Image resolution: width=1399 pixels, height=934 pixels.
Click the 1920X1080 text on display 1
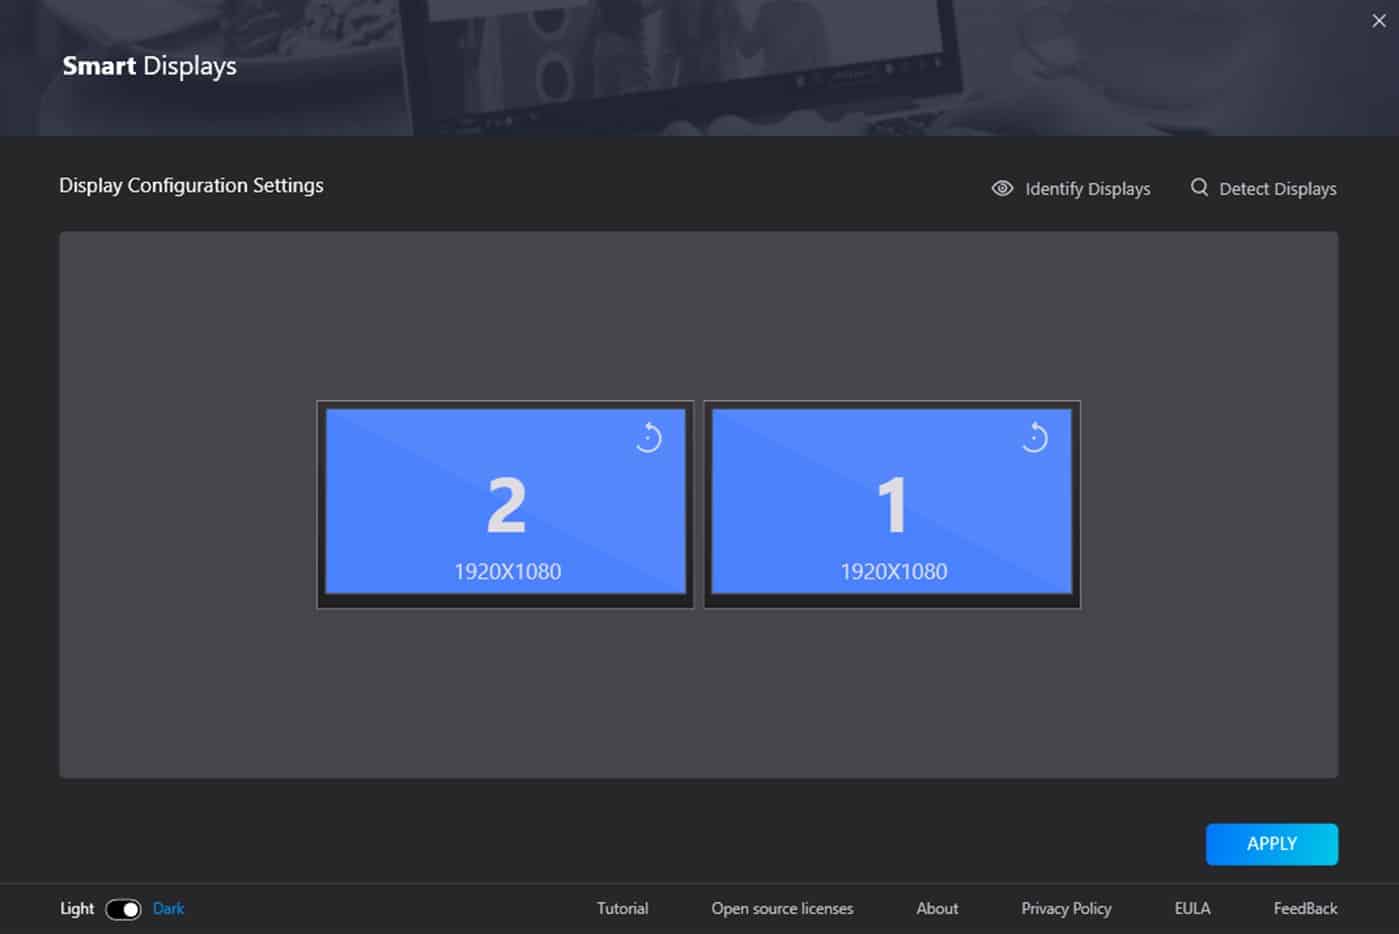click(x=893, y=571)
